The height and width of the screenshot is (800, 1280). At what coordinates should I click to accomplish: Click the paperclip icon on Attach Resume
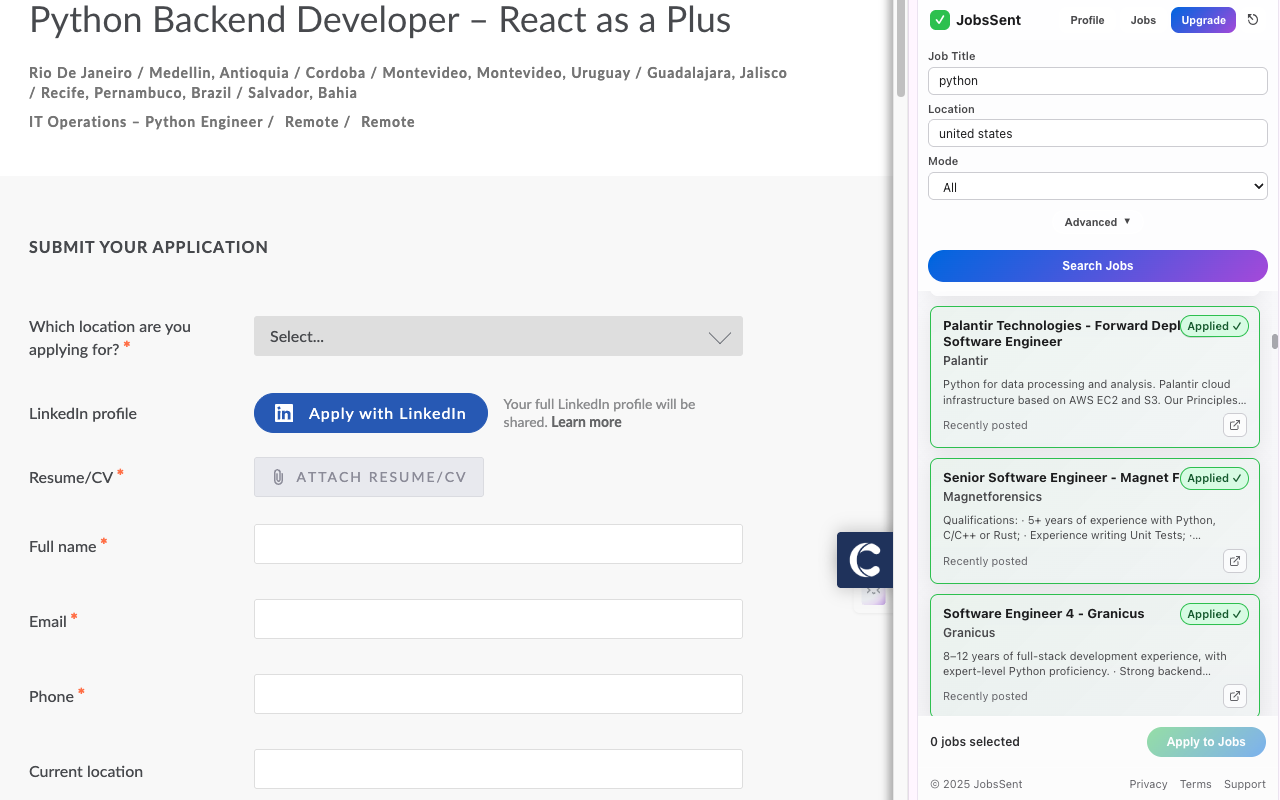[278, 477]
